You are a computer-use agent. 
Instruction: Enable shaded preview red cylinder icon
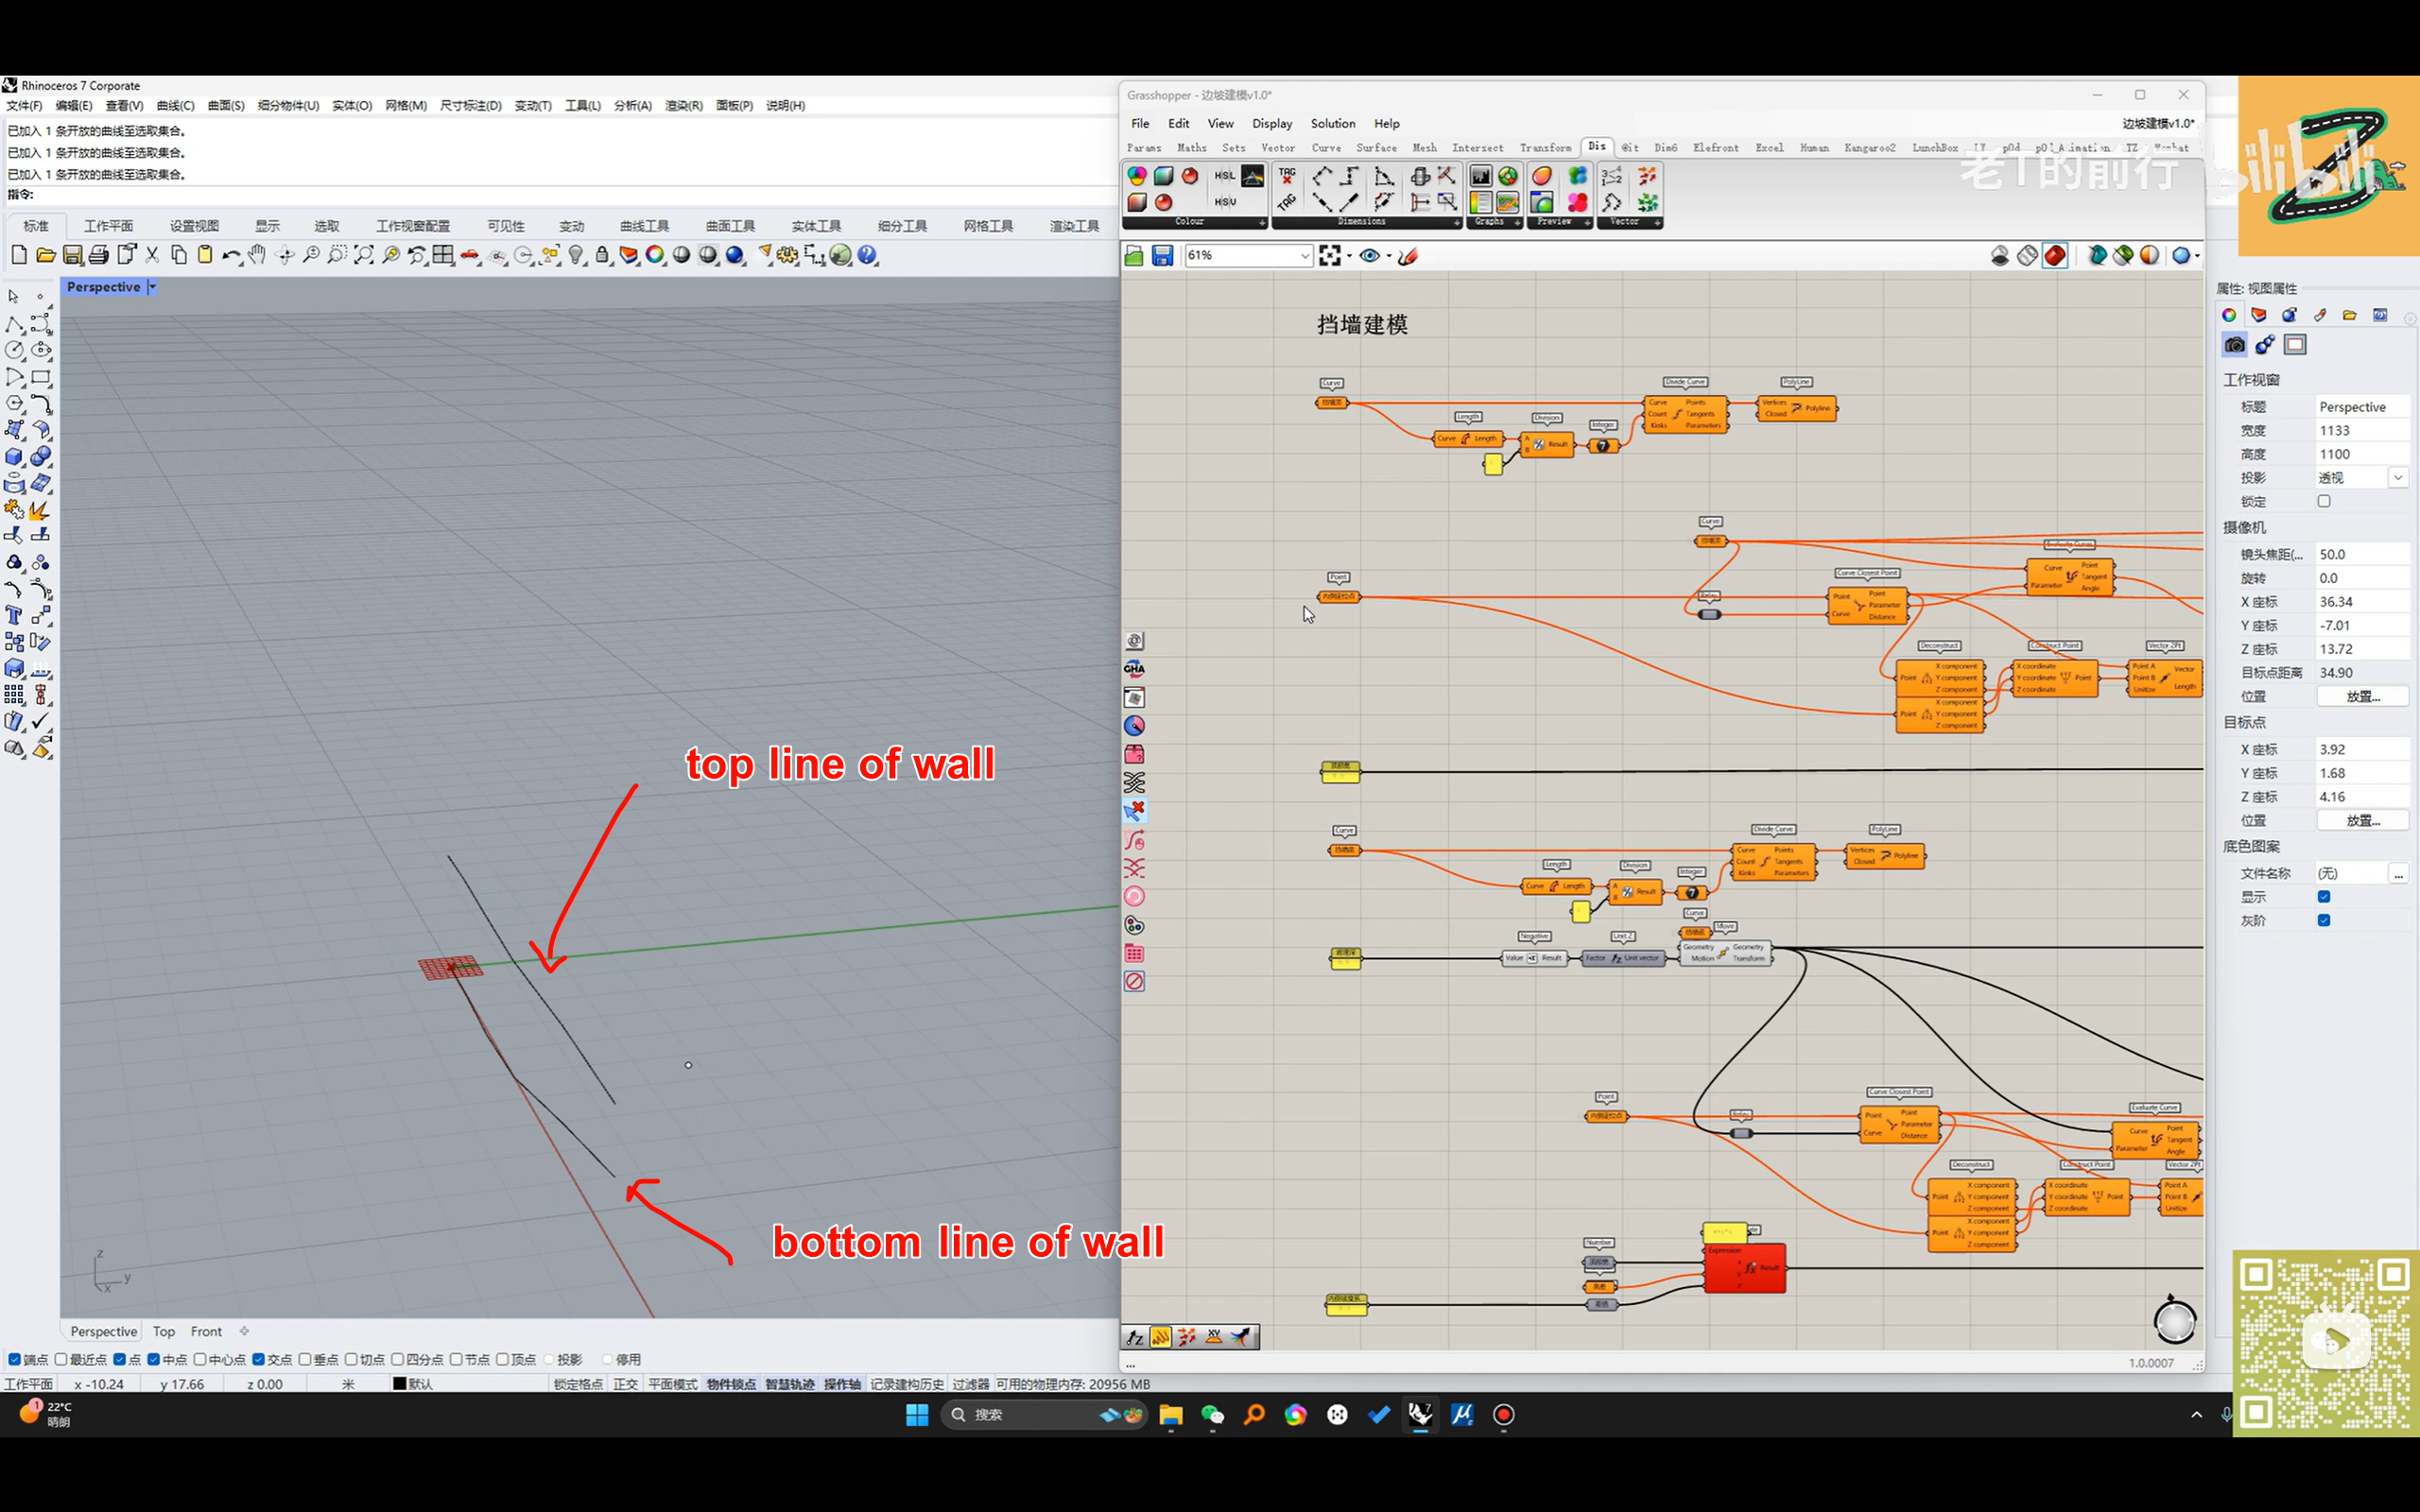[x=2054, y=256]
